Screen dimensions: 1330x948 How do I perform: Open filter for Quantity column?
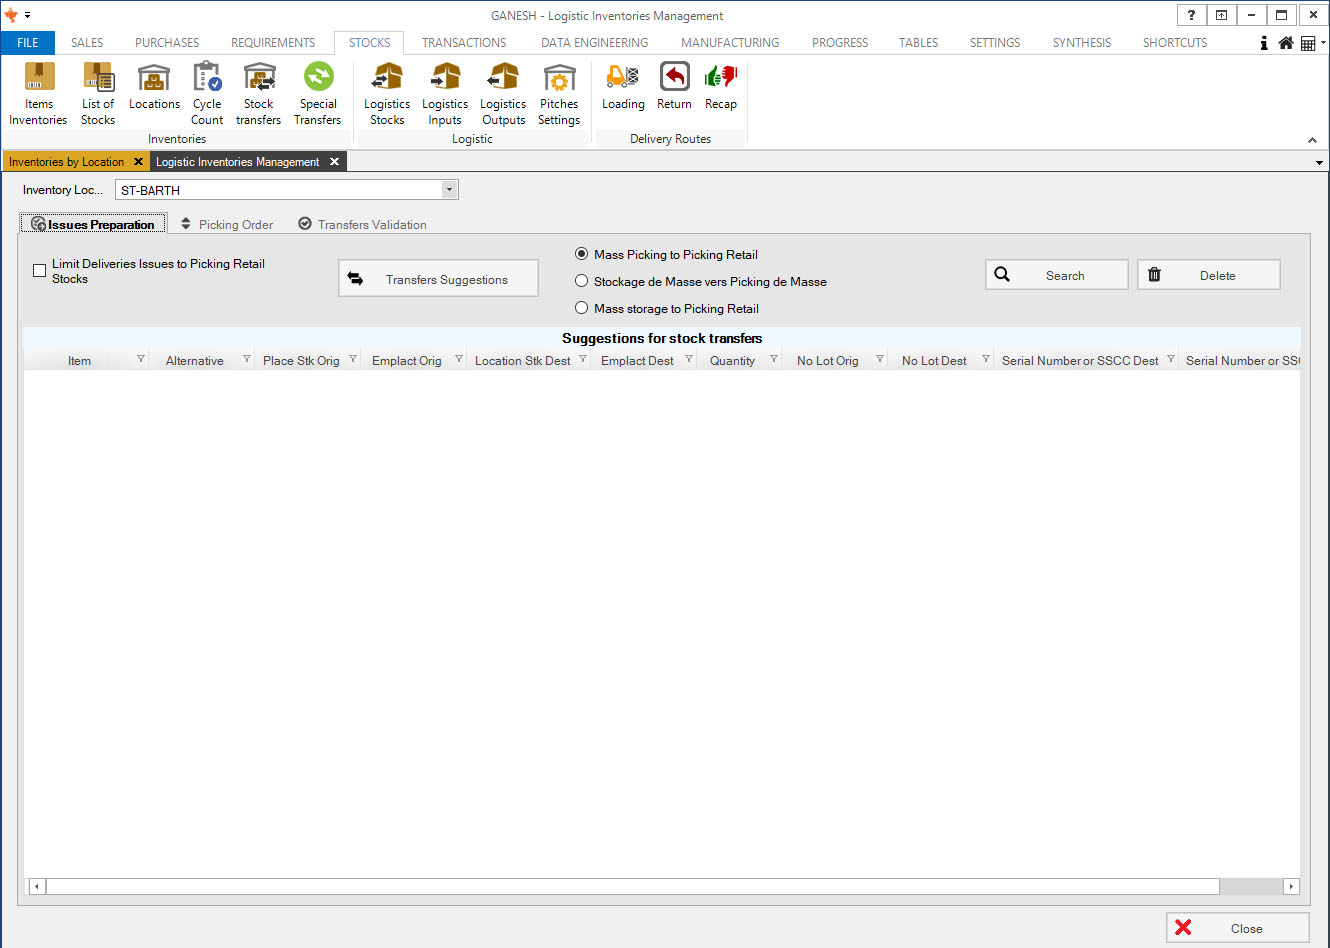click(x=773, y=359)
